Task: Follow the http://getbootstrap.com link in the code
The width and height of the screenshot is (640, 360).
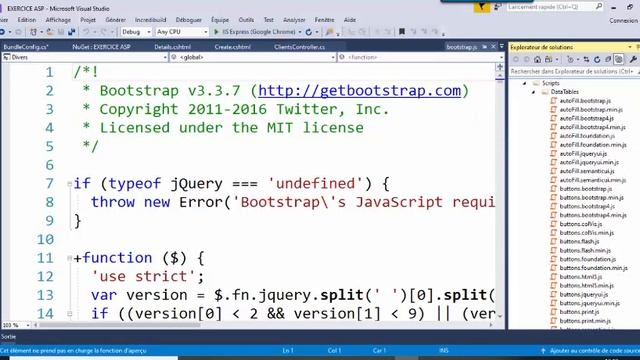Action: [x=360, y=91]
